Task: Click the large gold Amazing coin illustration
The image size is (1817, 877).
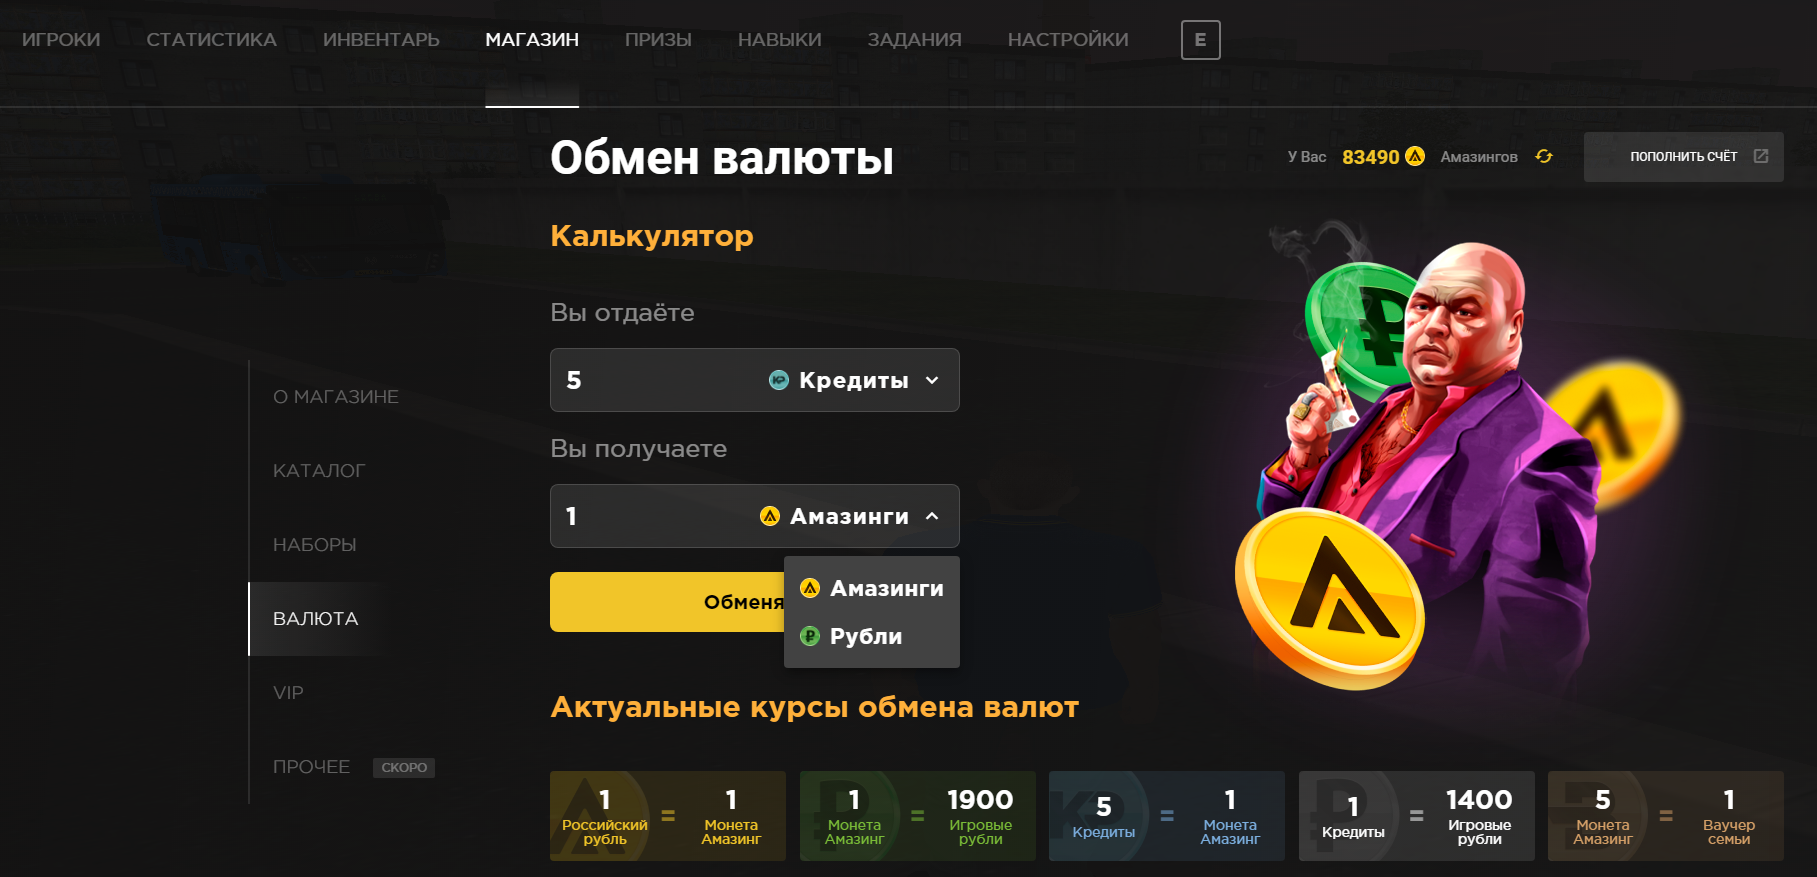Action: (1329, 600)
